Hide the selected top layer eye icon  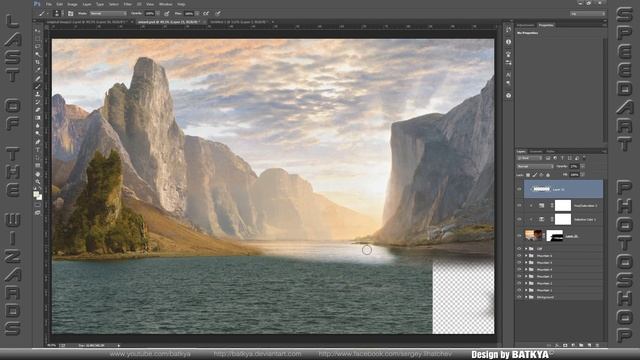point(519,189)
